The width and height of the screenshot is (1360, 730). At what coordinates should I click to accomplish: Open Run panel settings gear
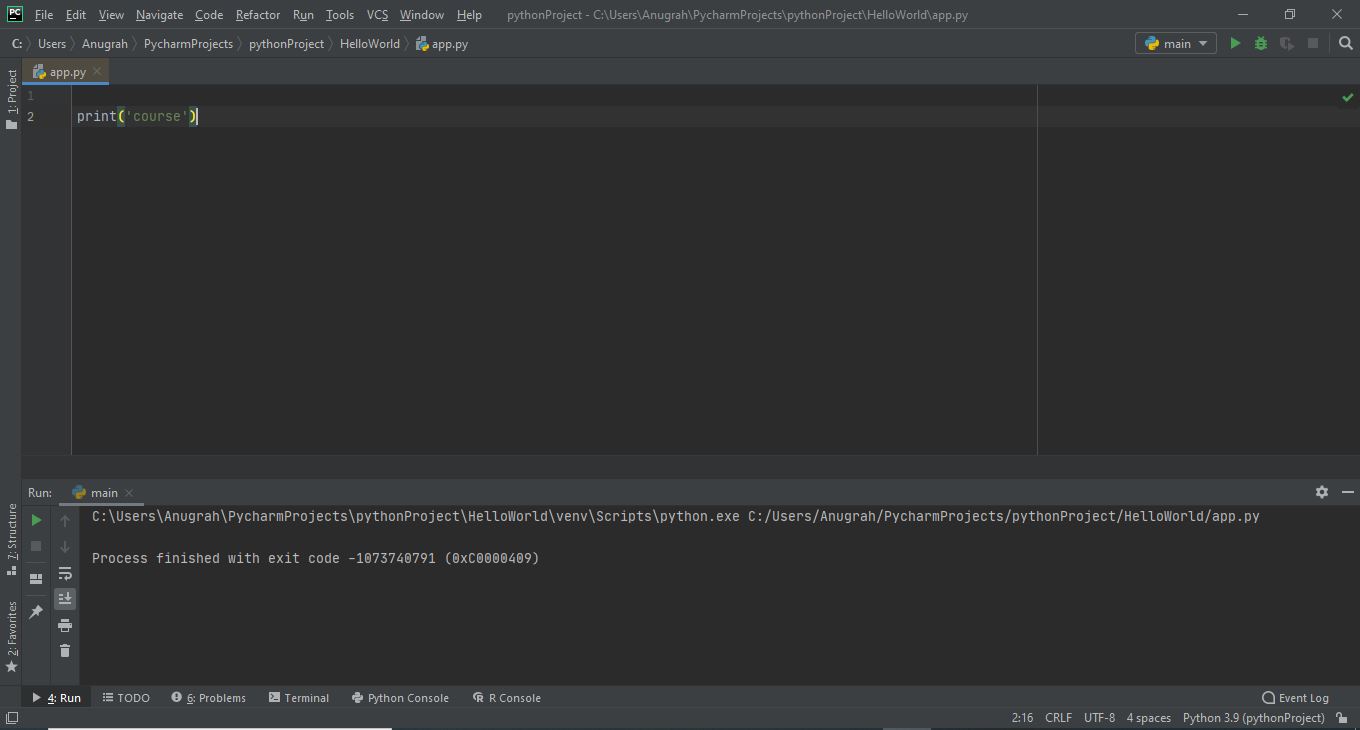[1321, 492]
